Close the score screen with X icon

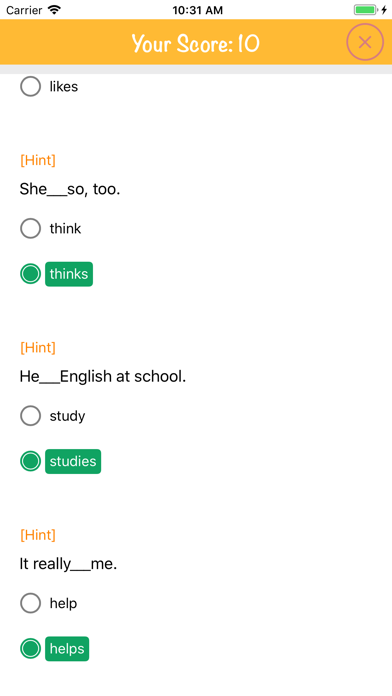364,42
